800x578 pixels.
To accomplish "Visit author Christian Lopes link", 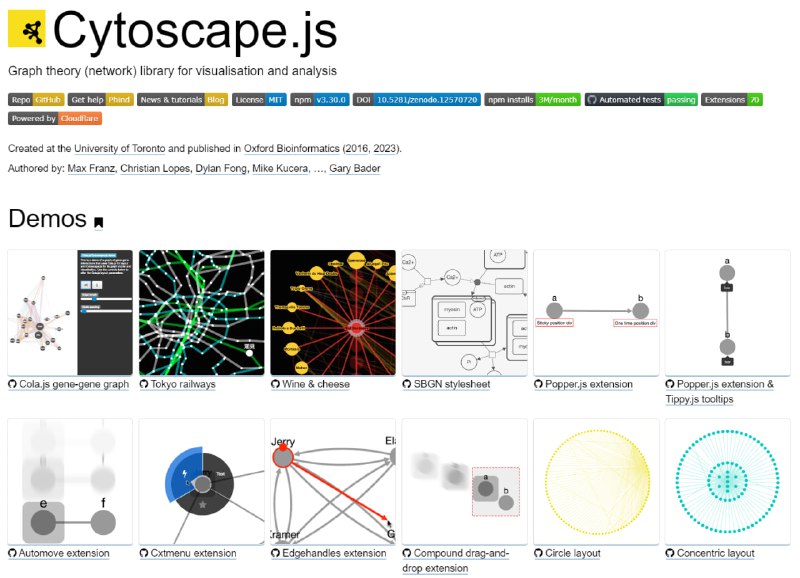I will click(155, 168).
